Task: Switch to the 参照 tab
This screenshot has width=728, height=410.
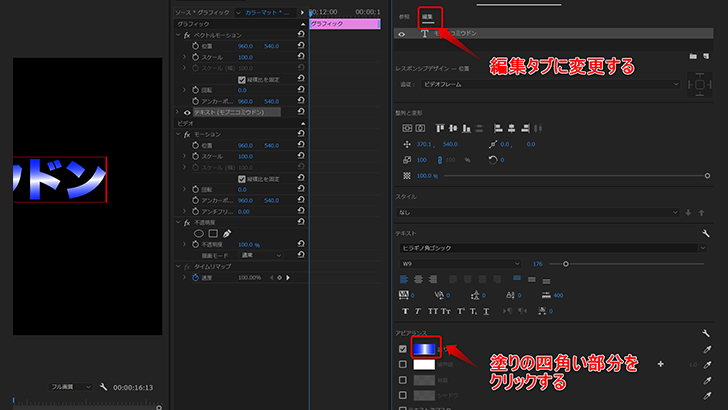Action: 404,17
